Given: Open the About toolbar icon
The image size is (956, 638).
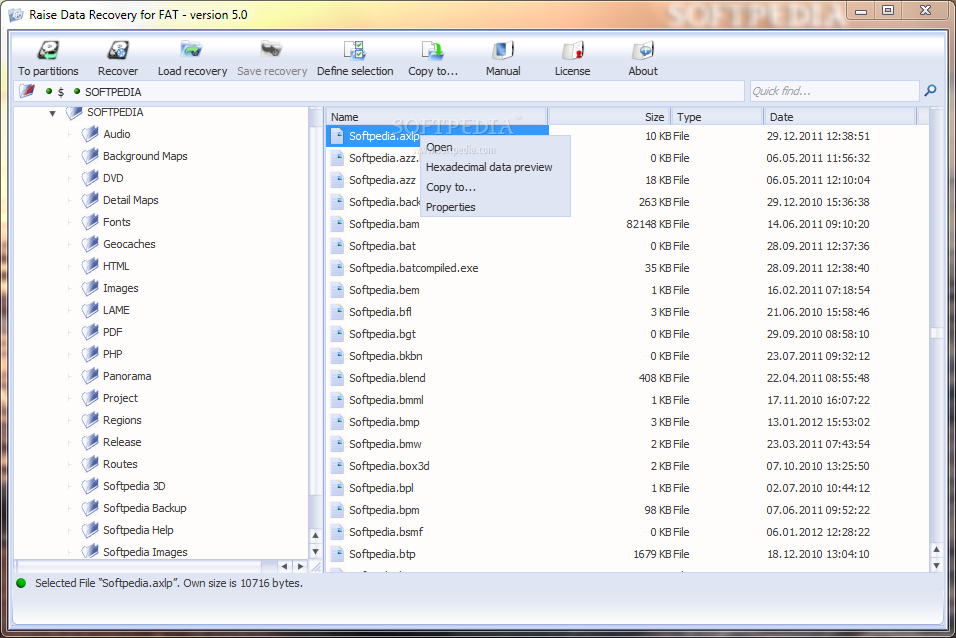Looking at the screenshot, I should point(643,50).
